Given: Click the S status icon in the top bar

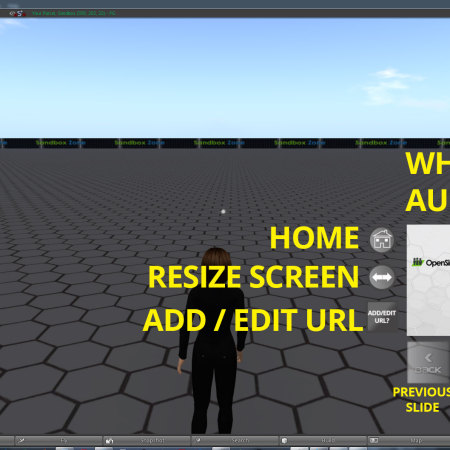Looking at the screenshot, I should pos(21,13).
